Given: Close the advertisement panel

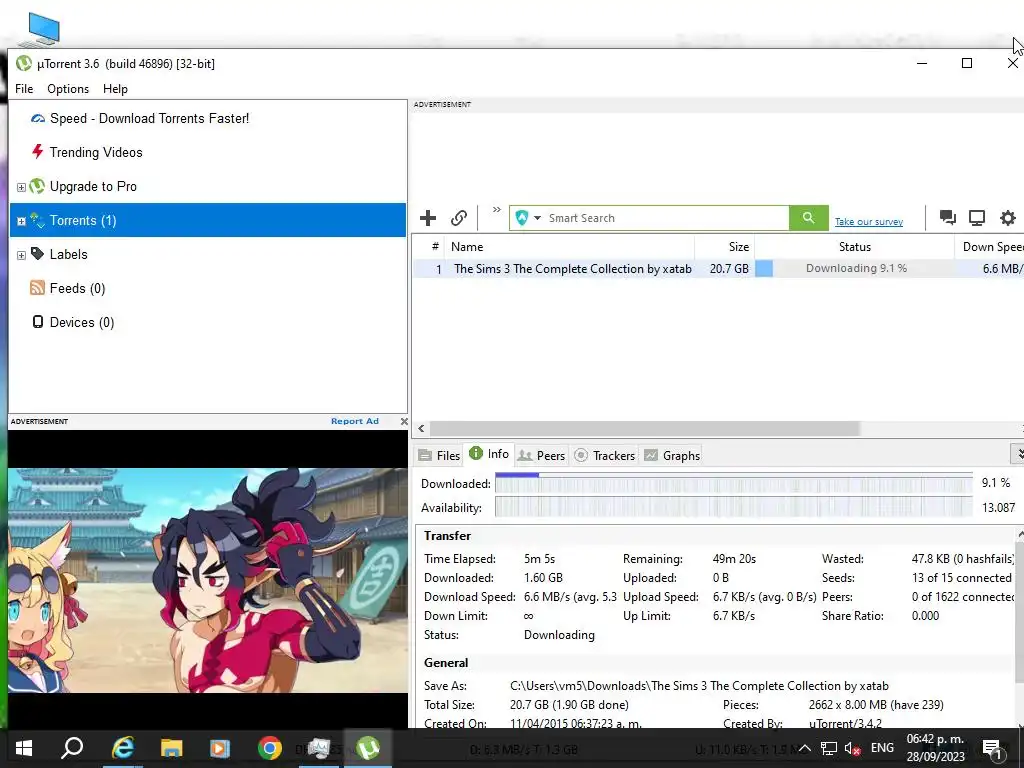Looking at the screenshot, I should [404, 421].
